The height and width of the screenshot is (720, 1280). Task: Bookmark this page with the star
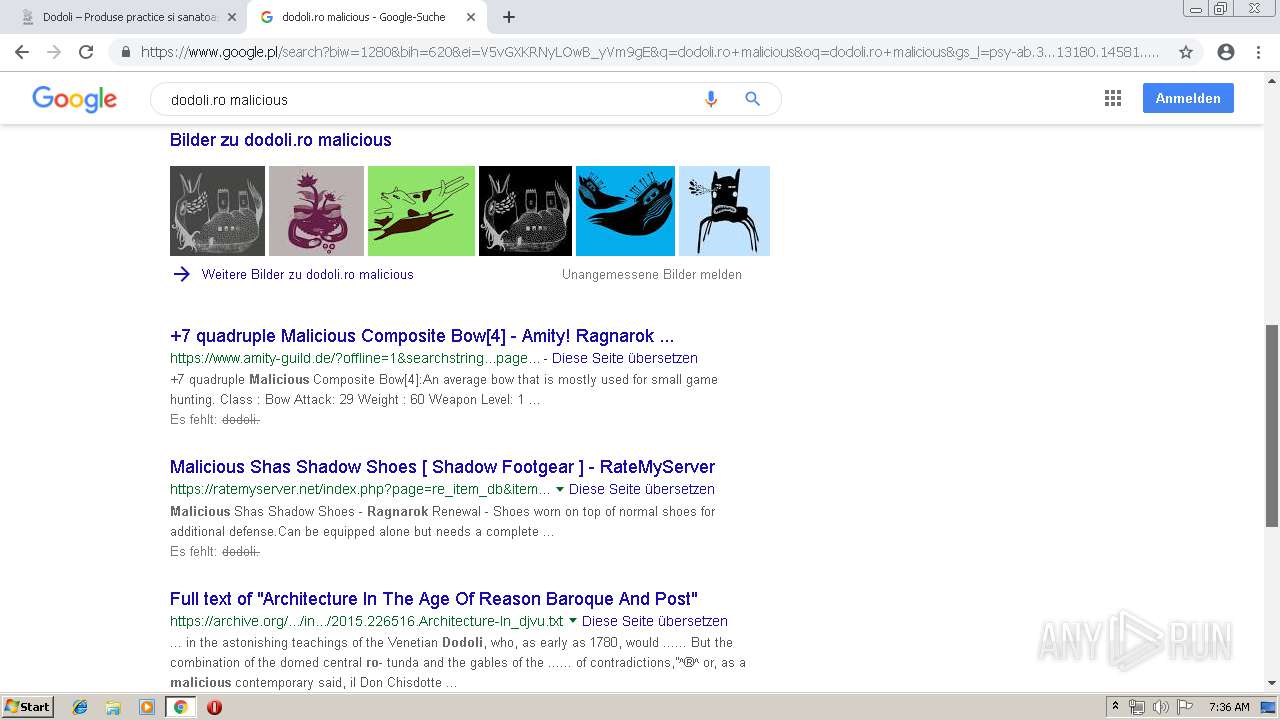(x=1186, y=52)
